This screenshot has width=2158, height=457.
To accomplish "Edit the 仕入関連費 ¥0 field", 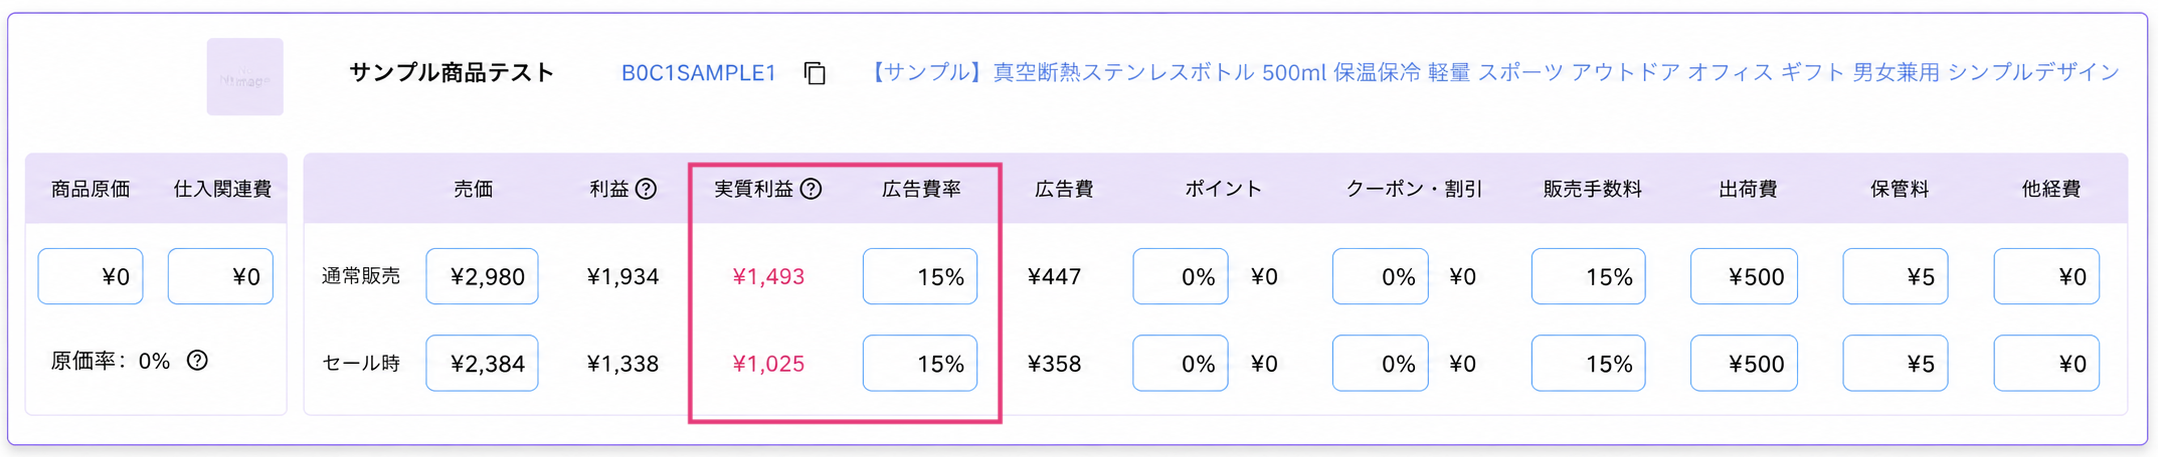I will coord(221,276).
